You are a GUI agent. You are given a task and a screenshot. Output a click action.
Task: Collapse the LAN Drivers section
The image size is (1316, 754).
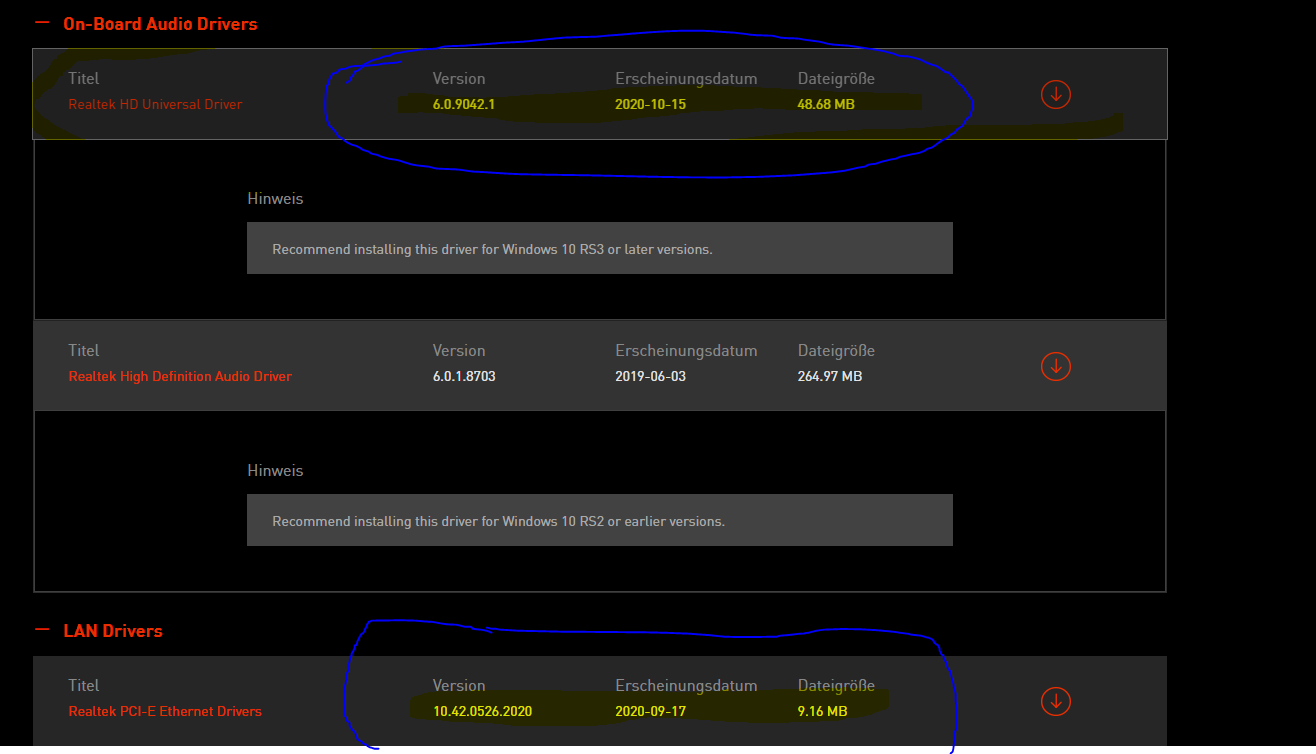point(42,630)
